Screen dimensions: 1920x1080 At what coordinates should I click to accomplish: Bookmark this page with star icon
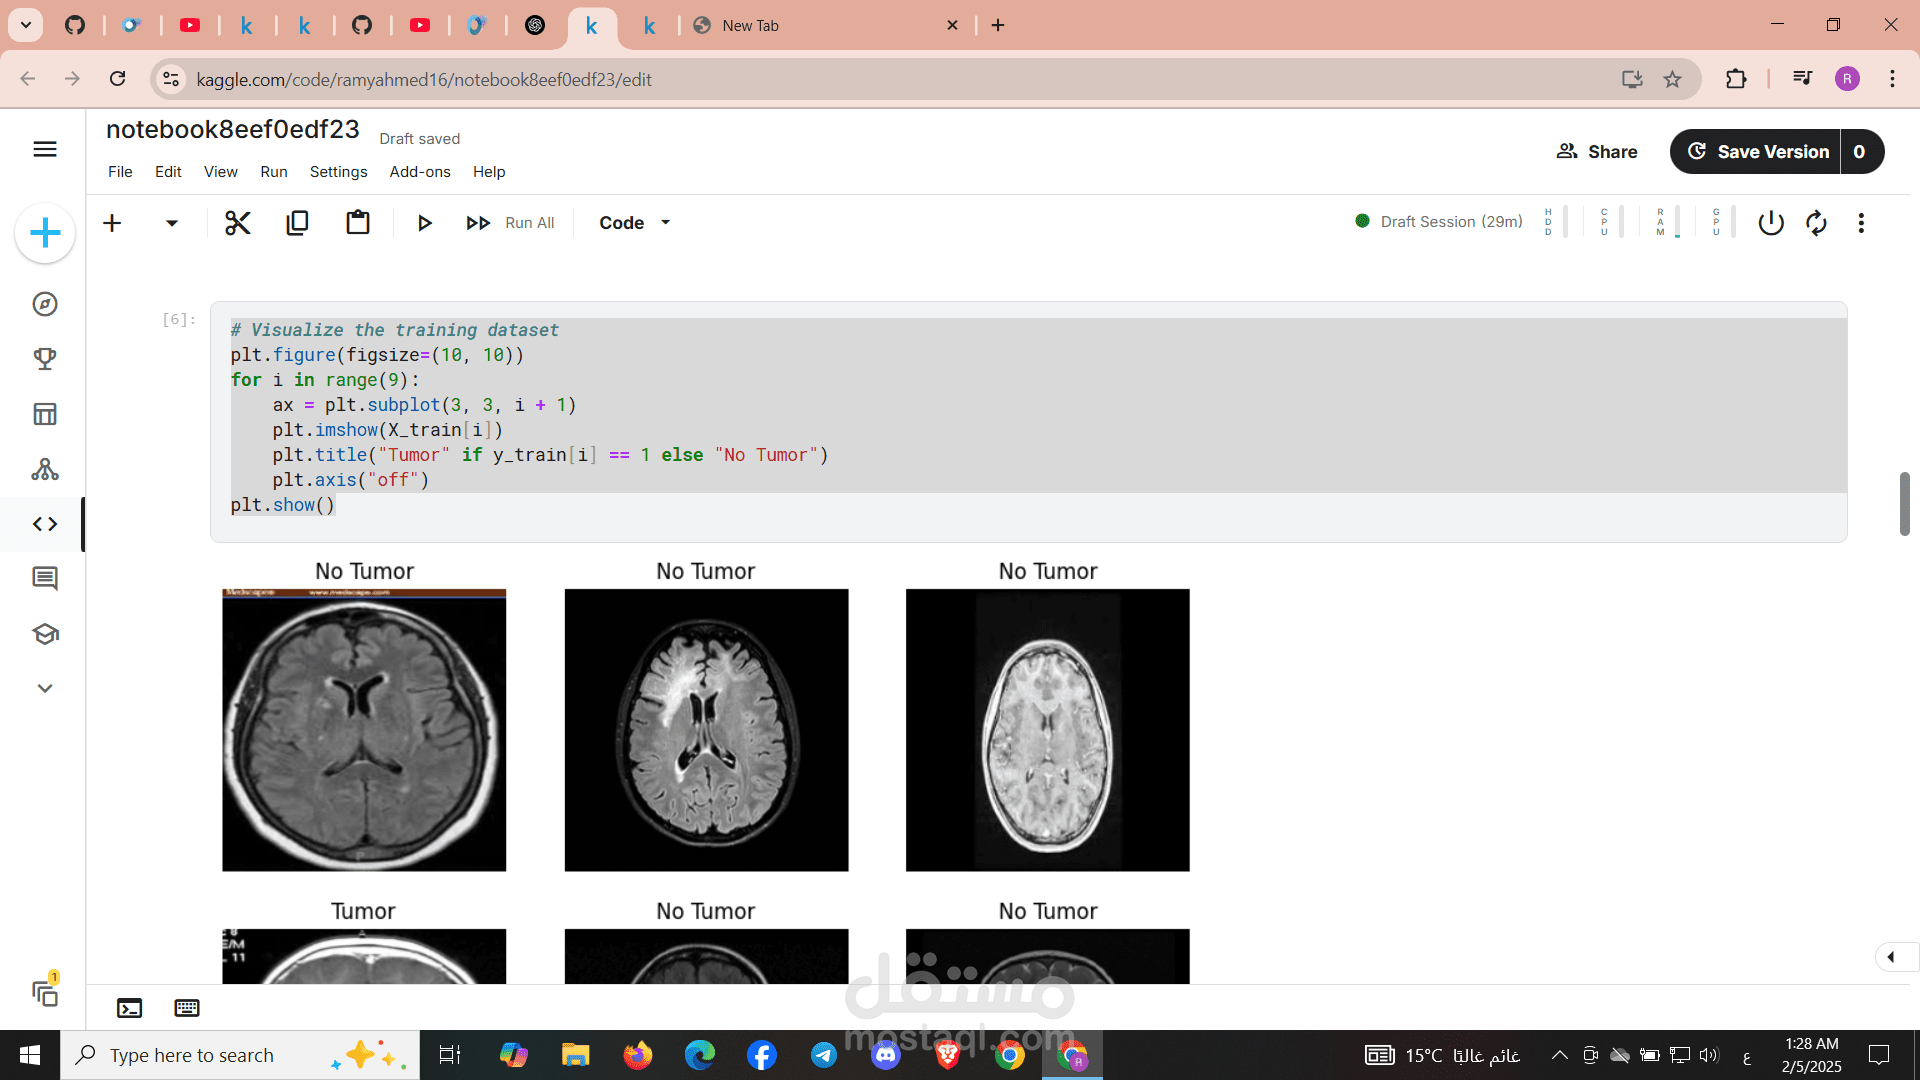click(1672, 79)
